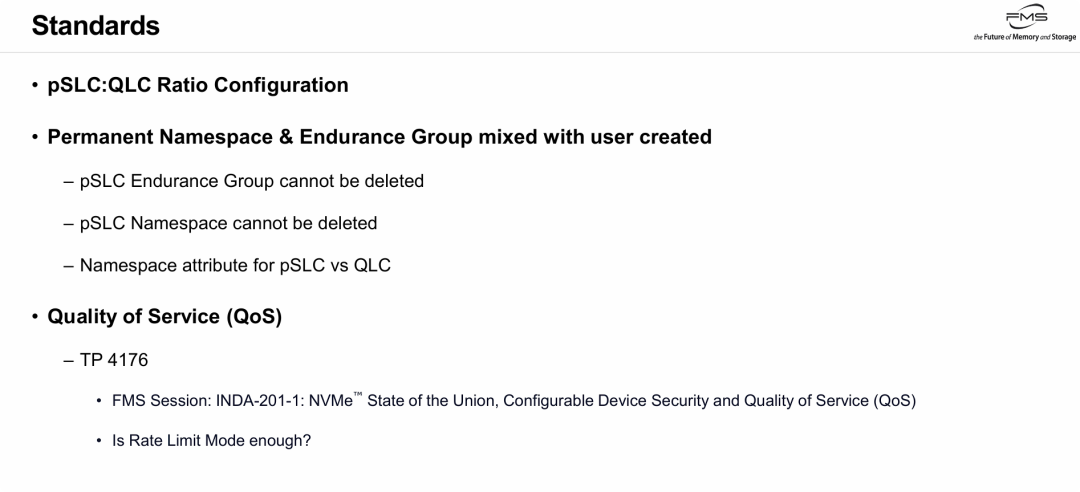Select the Standards slide title
Image resolution: width=1080 pixels, height=492 pixels.
(x=96, y=26)
